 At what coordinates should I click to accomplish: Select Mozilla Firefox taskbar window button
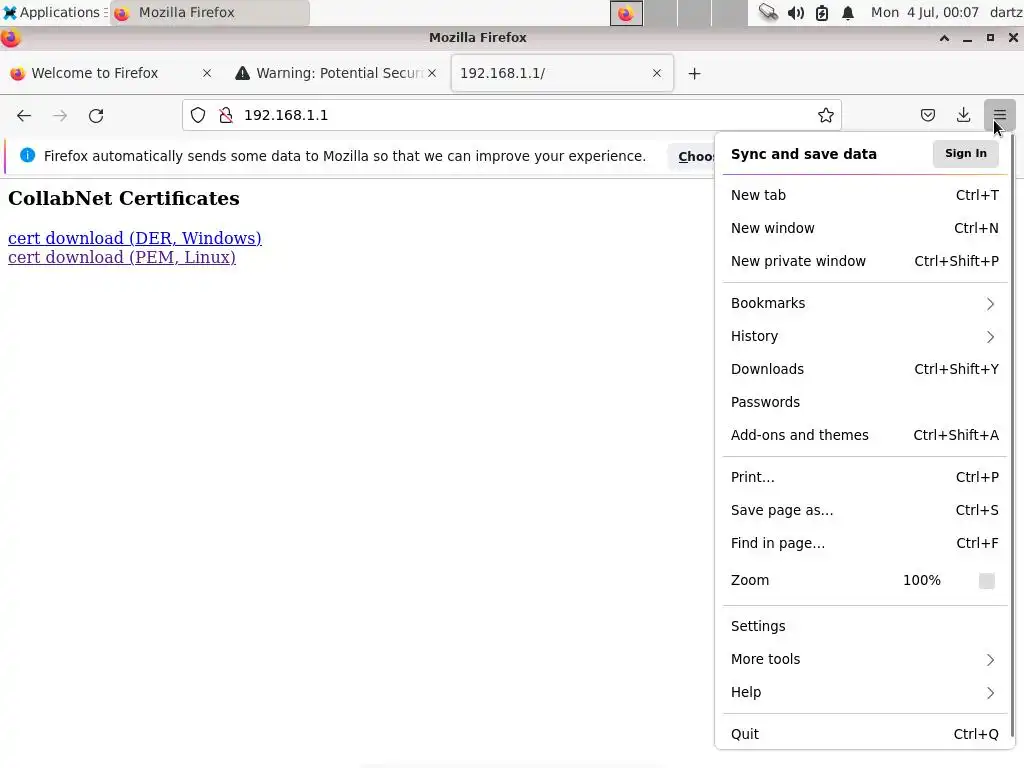tap(209, 12)
